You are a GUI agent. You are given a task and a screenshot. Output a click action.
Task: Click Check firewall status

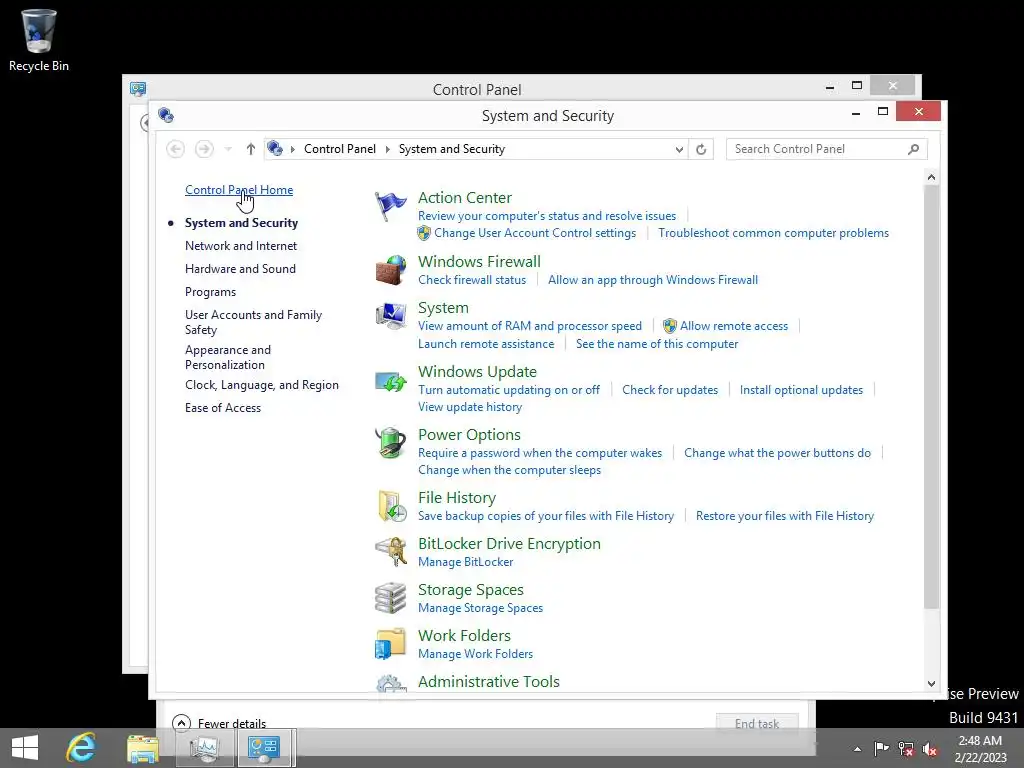[x=472, y=280]
